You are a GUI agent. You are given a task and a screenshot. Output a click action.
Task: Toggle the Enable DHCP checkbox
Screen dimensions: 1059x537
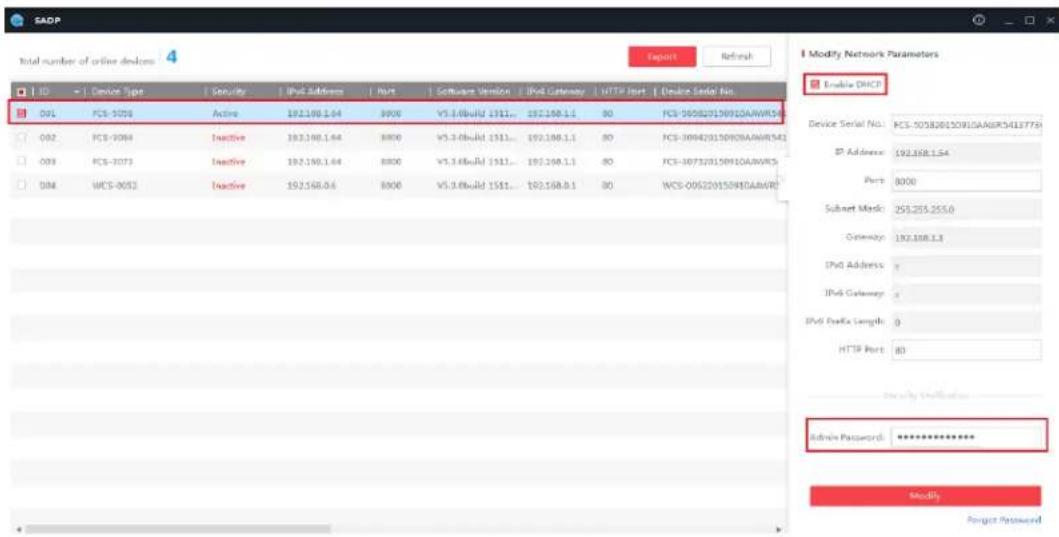(x=815, y=84)
